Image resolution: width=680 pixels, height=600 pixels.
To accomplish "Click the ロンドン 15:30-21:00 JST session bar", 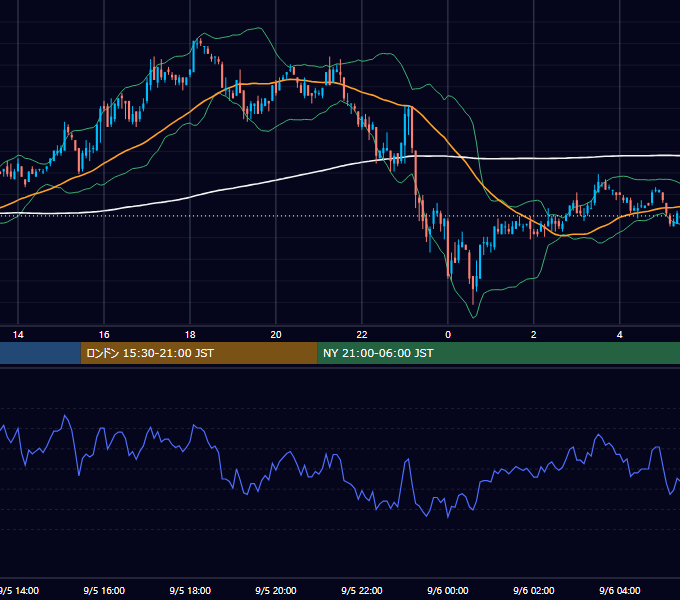I will (199, 353).
